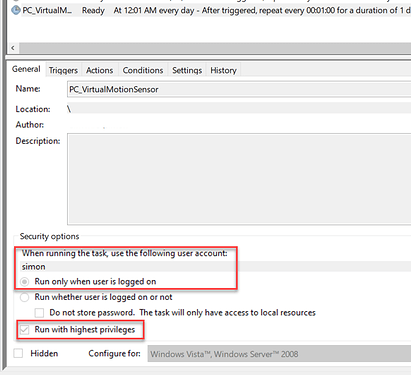Viewport: 411px width, 375px height.
Task: Click the task trigger description text
Action: pyautogui.click(x=262, y=10)
